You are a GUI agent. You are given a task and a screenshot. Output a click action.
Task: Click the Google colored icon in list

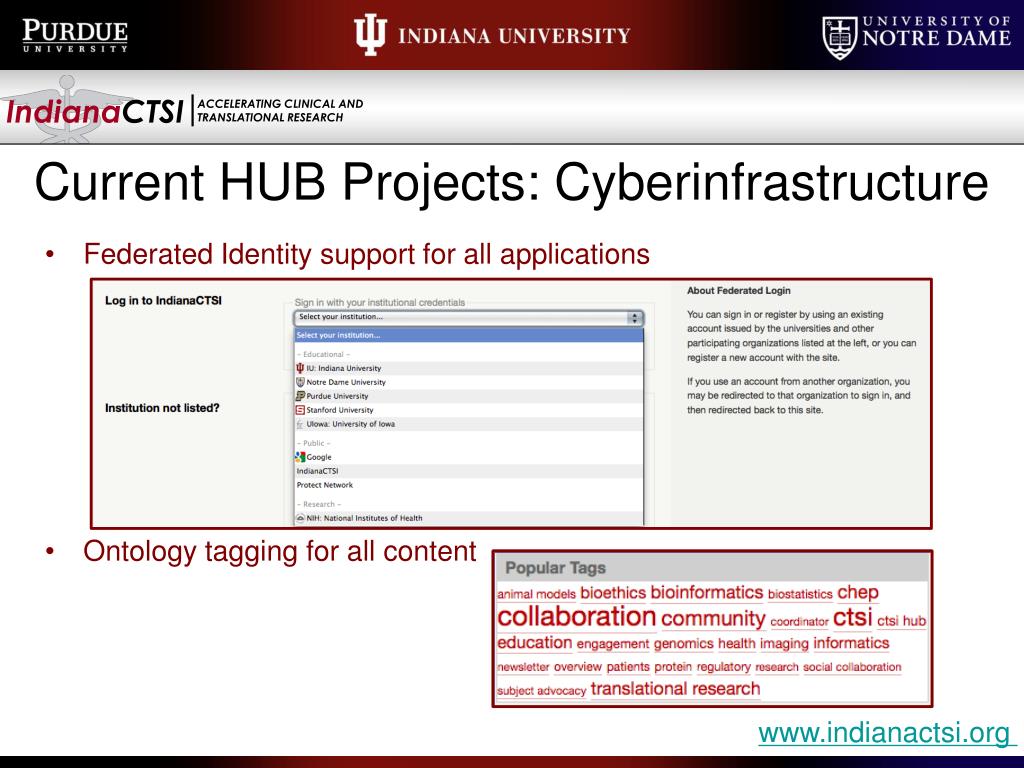click(x=300, y=457)
